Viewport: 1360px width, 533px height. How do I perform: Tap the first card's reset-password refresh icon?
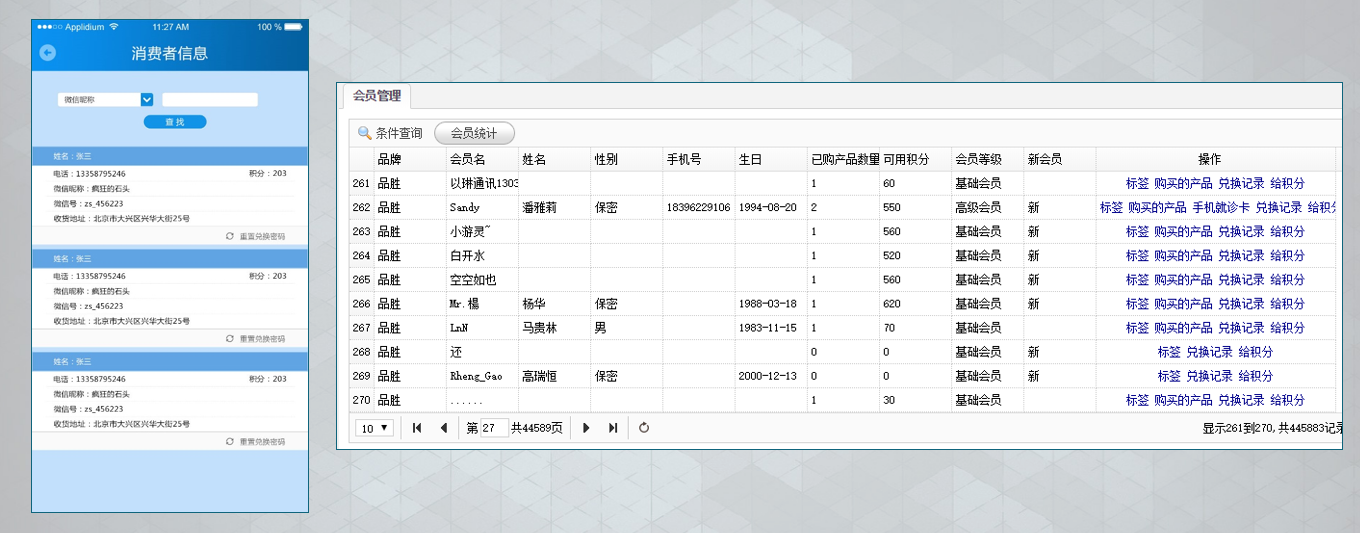(230, 236)
